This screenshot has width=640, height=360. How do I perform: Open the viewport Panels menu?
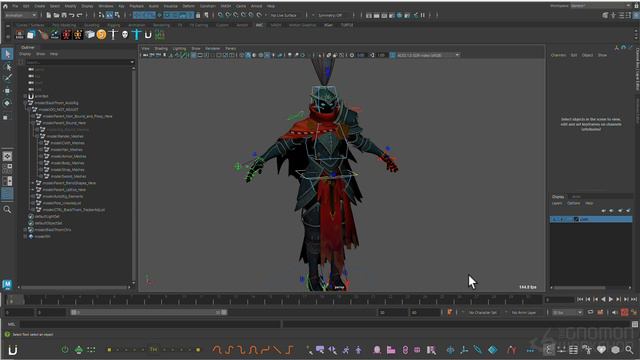pos(231,49)
